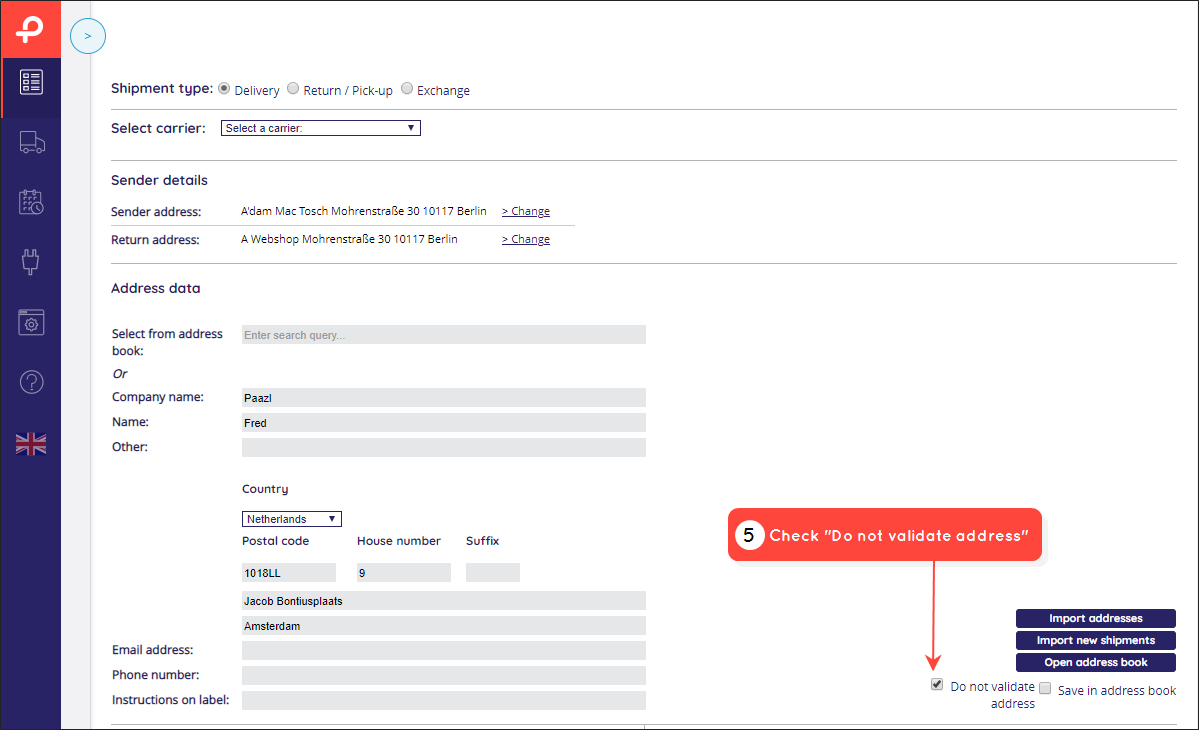Click the UK flag language icon
Screen dimensions: 1199x730
pos(31,444)
